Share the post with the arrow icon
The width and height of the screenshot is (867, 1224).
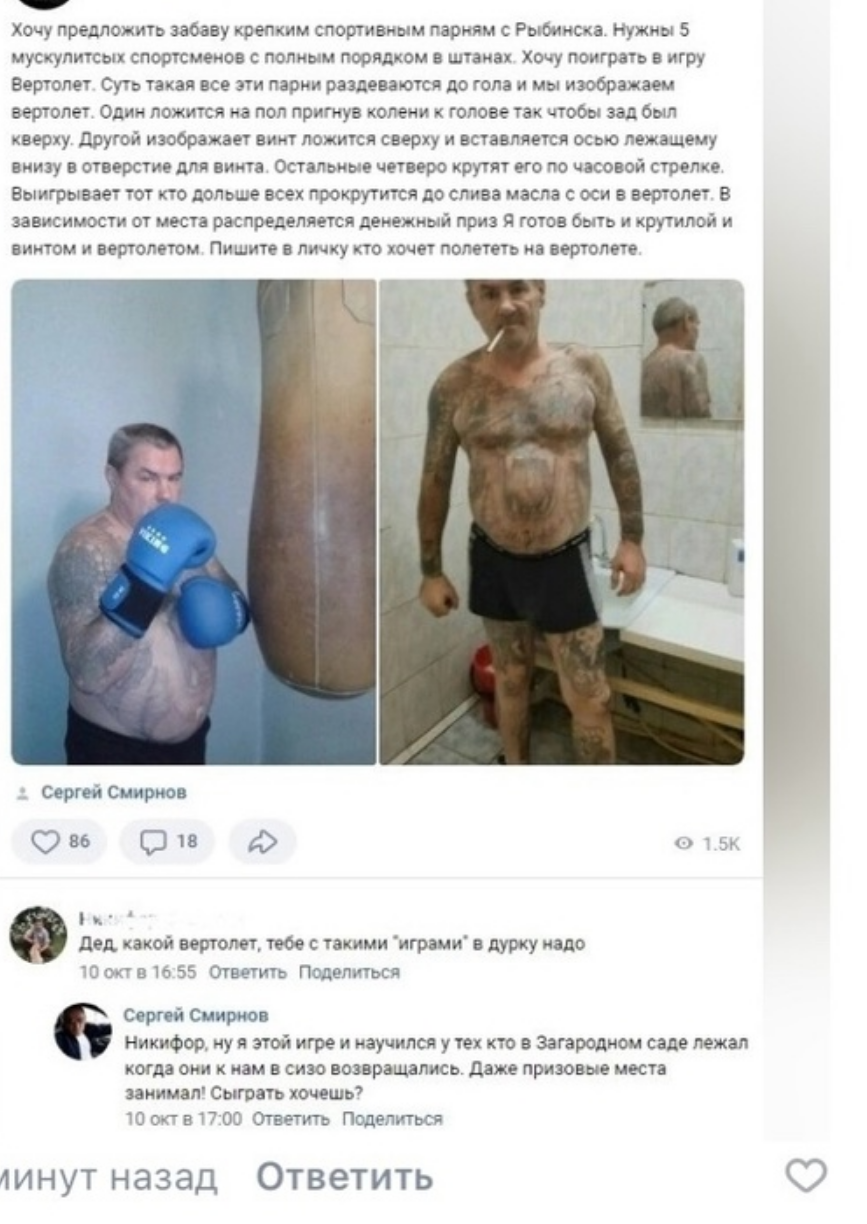262,842
